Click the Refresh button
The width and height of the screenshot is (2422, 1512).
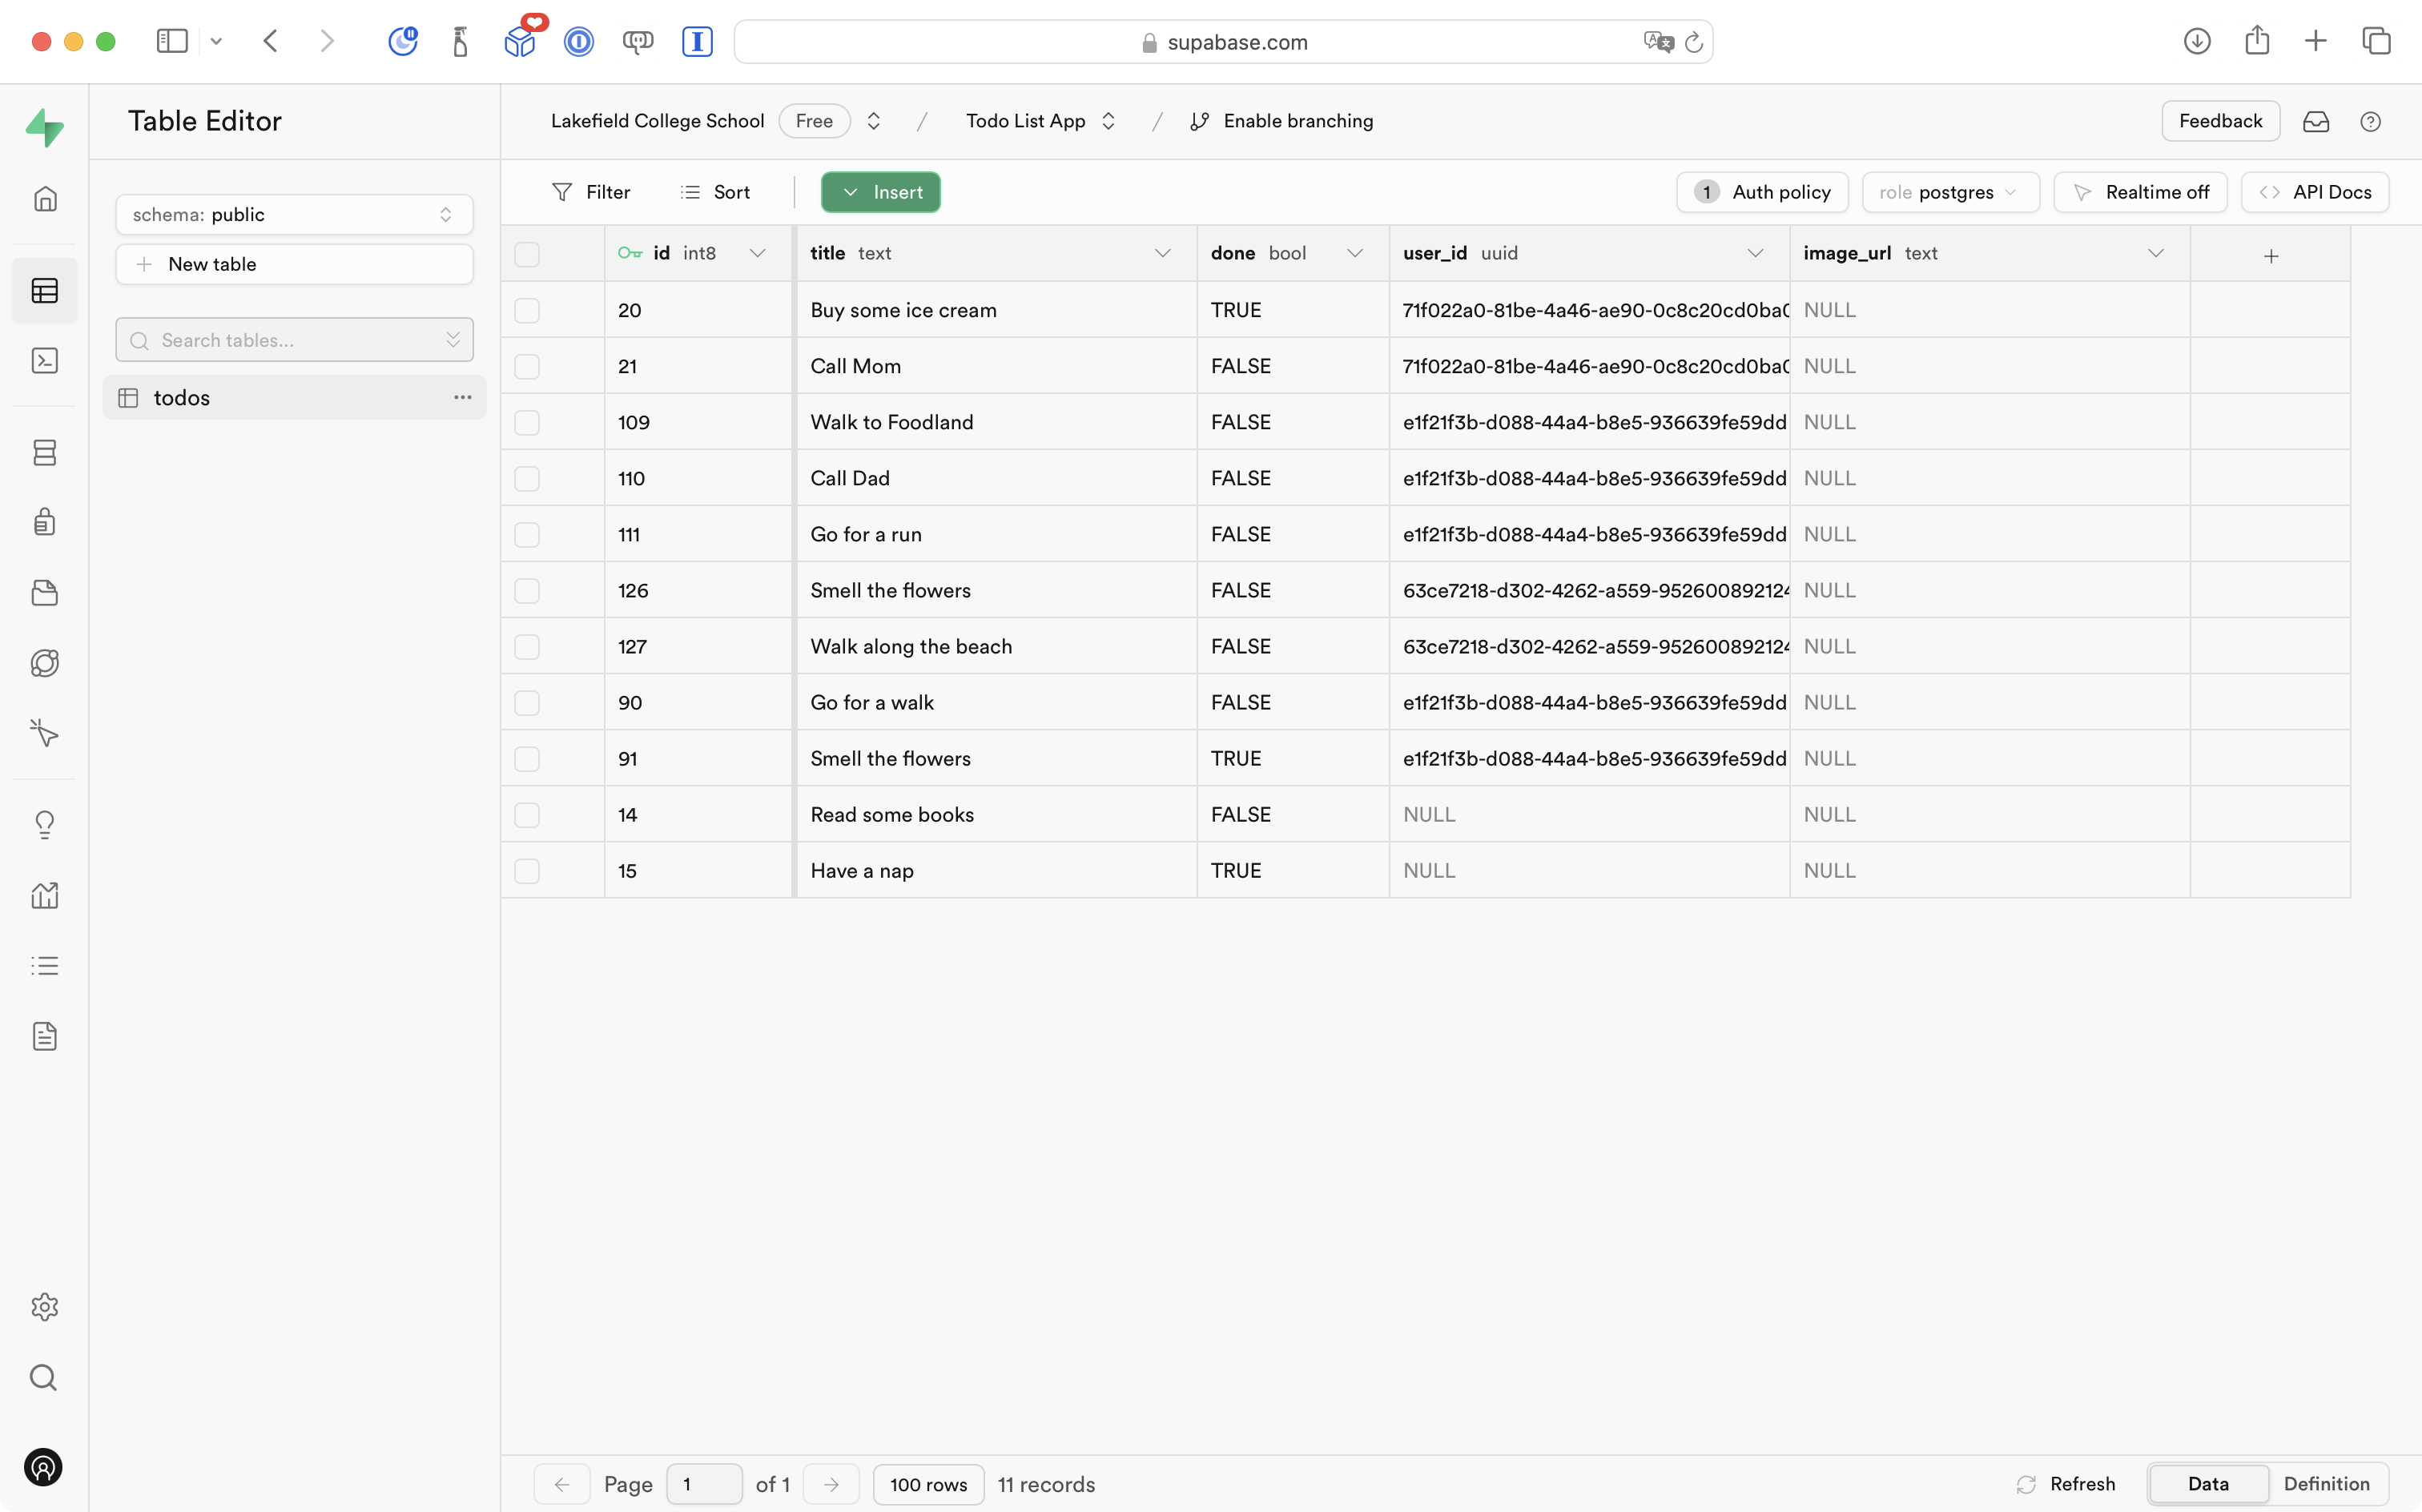(2066, 1484)
